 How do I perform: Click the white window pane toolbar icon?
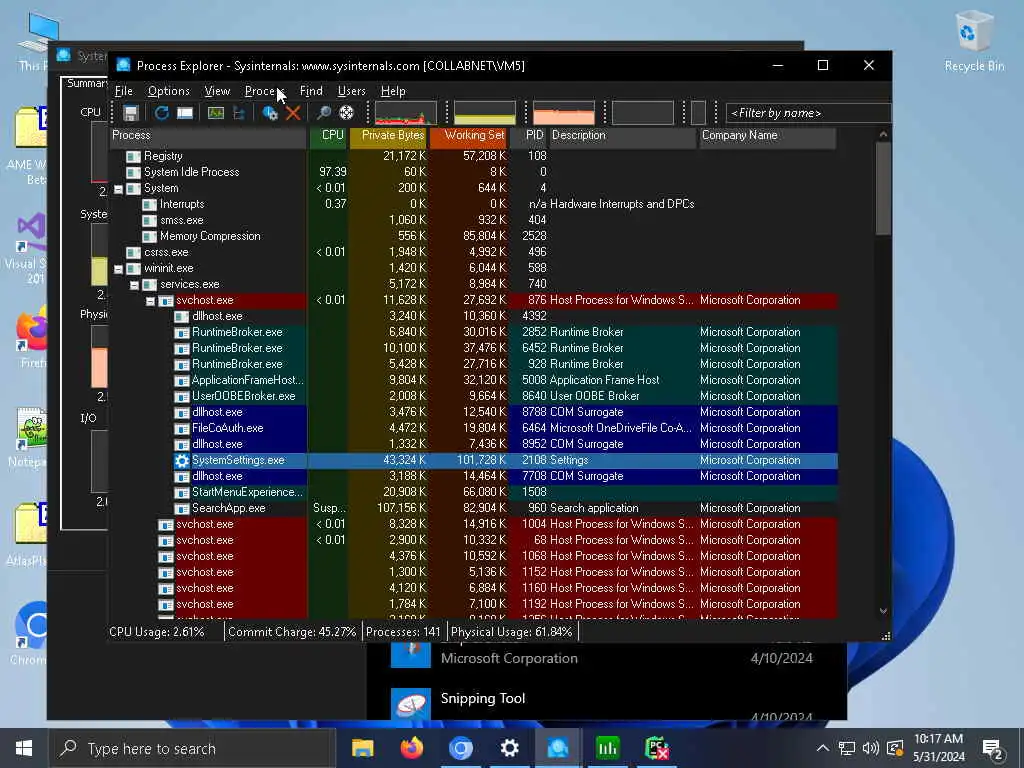[185, 113]
